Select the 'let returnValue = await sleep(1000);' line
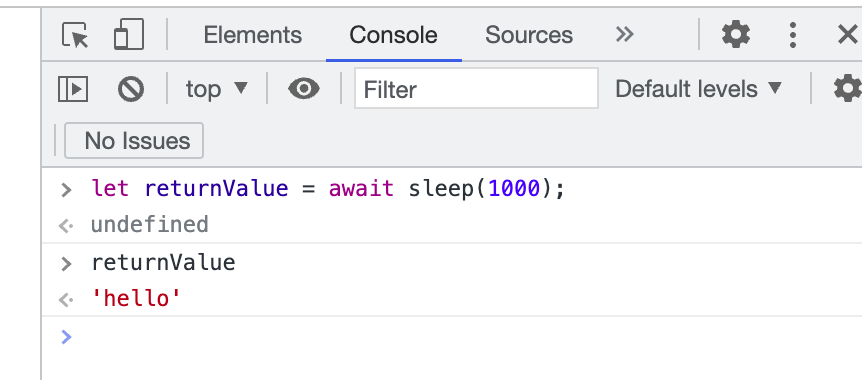Viewport: 862px width, 380px height. click(x=328, y=189)
